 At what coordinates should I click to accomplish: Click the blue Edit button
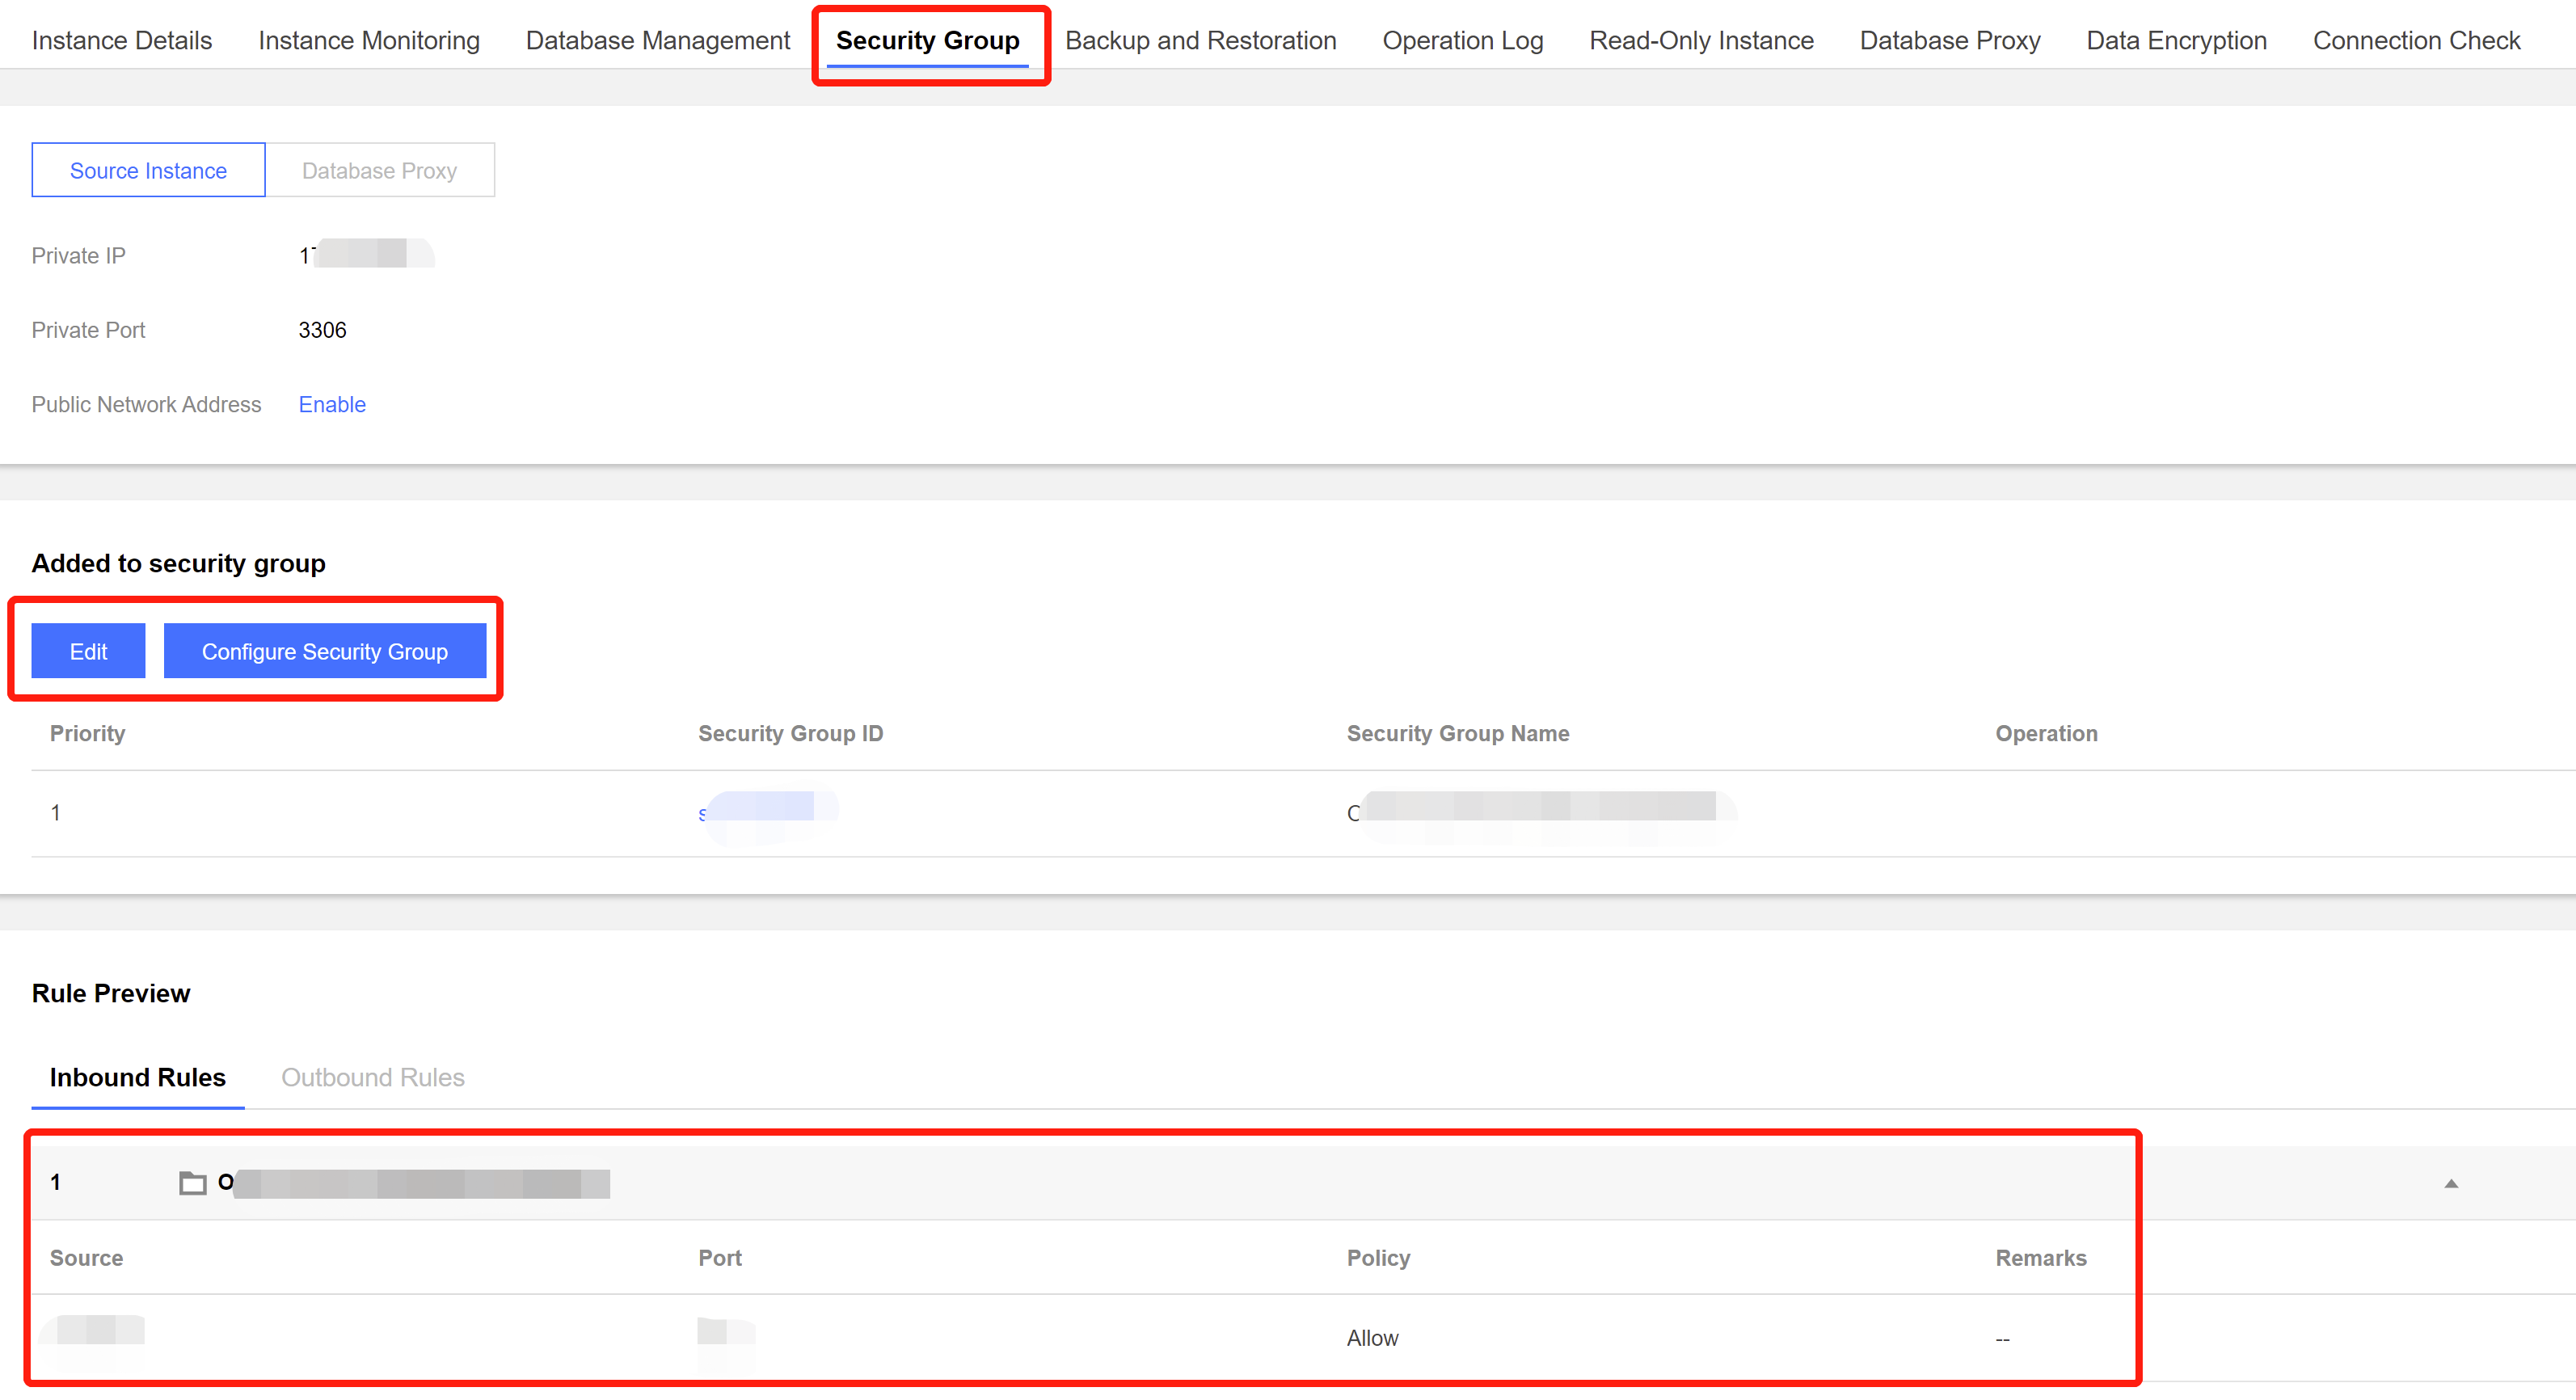click(x=88, y=651)
